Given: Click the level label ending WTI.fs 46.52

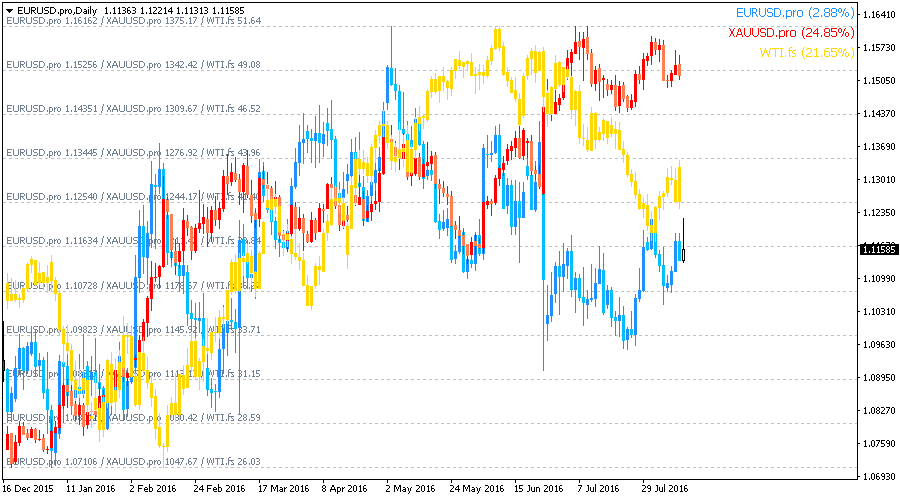Looking at the screenshot, I should pyautogui.click(x=133, y=108).
